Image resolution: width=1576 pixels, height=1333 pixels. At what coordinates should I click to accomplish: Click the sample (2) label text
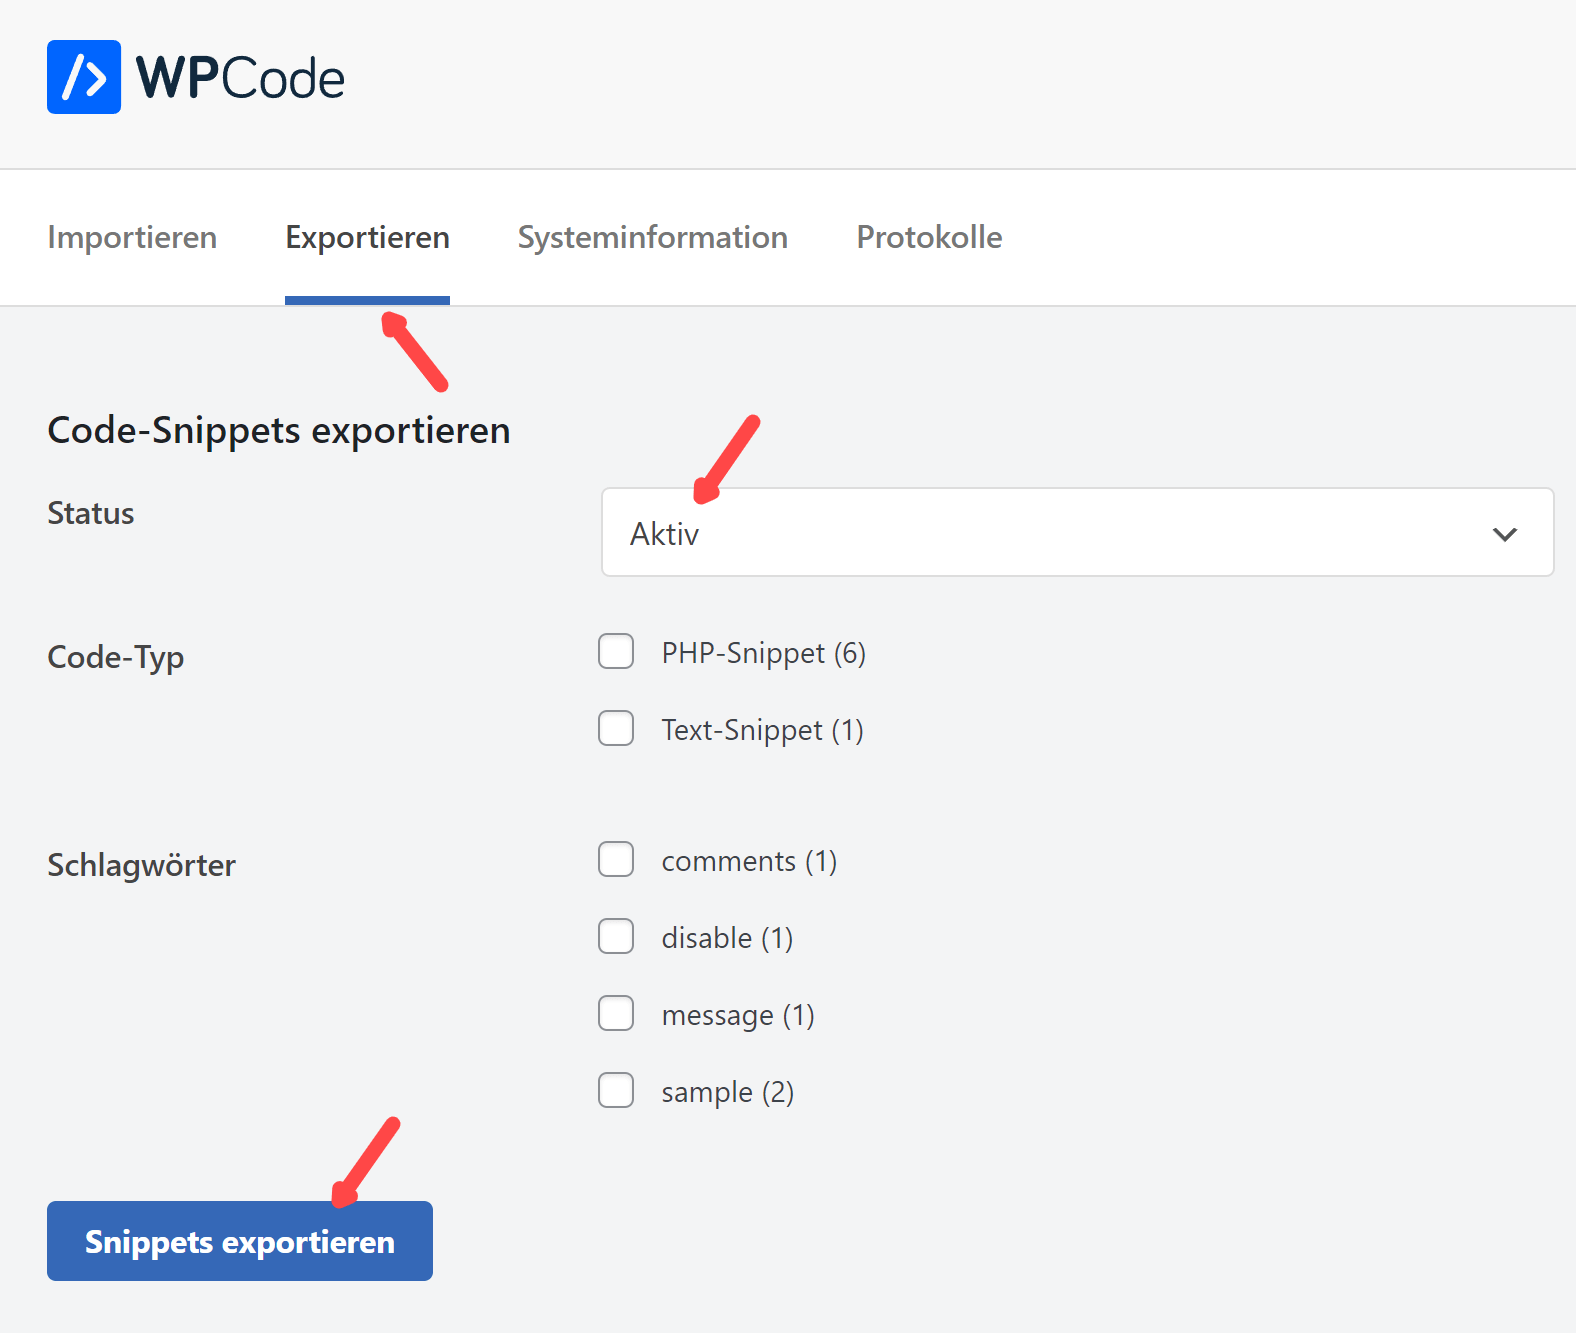point(727,1092)
